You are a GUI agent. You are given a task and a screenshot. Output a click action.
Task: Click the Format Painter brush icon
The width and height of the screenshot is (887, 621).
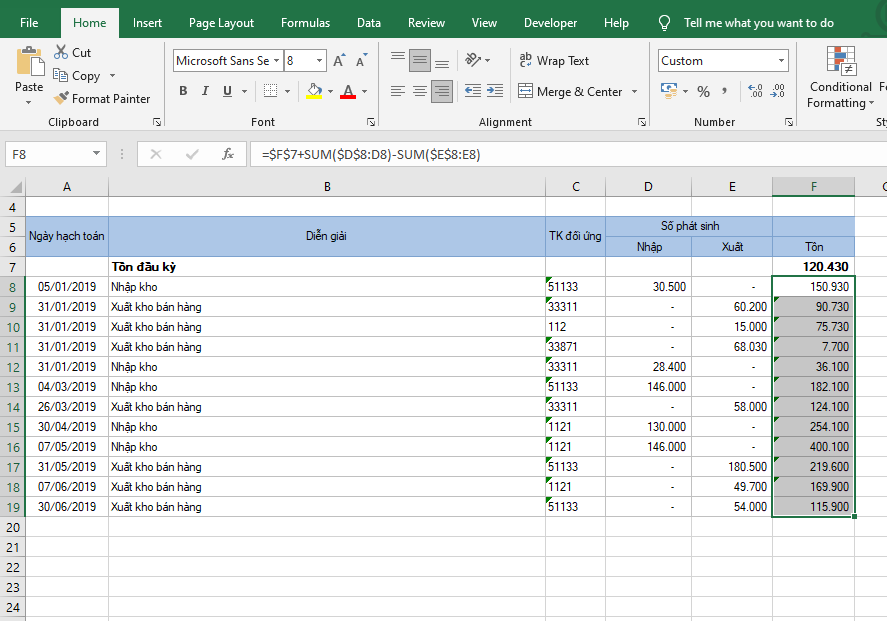point(62,99)
